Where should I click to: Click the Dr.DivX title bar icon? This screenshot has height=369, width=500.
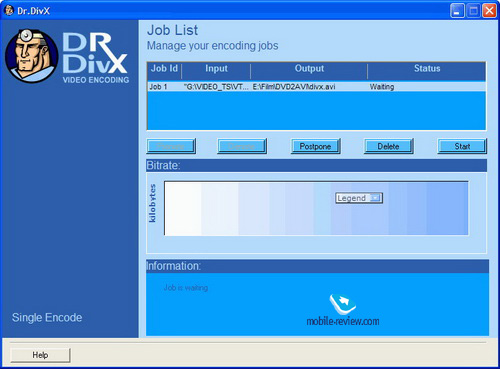click(9, 10)
